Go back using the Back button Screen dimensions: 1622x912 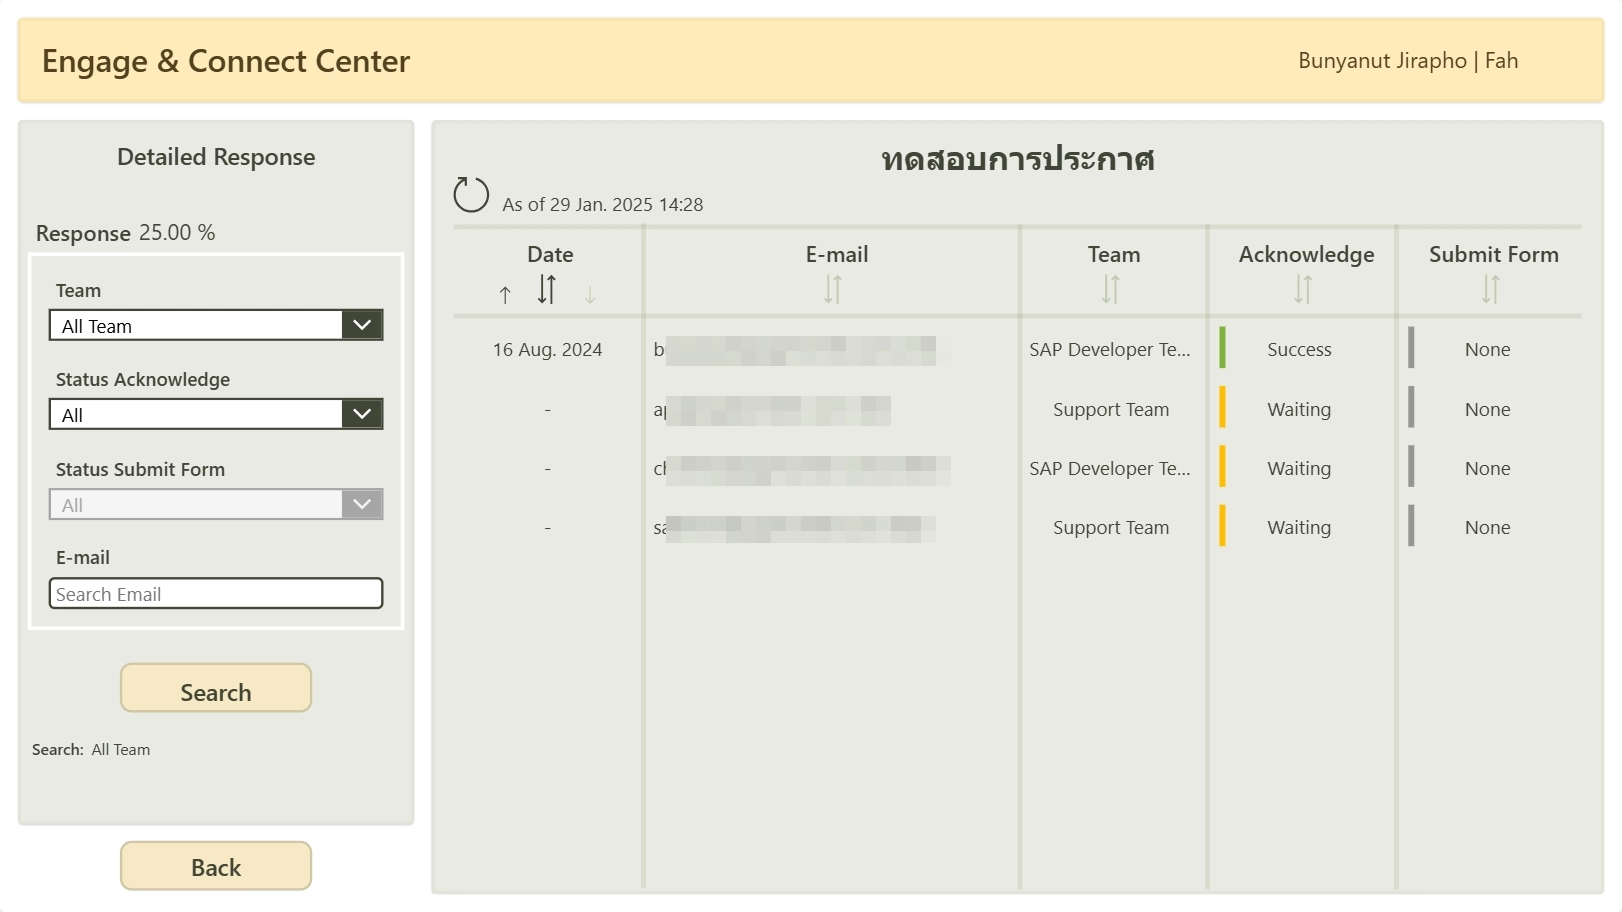coord(216,866)
